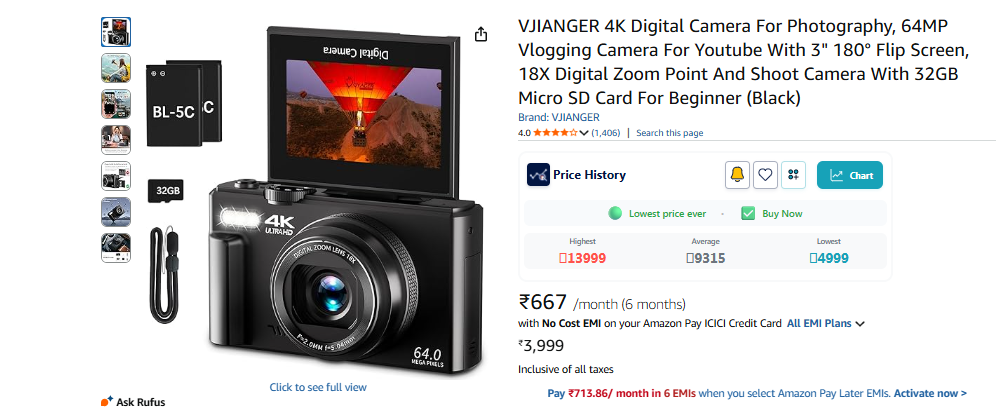Screen dimensions: 1006x411
Task: Click the compare grid icon beside heart
Action: tap(793, 175)
